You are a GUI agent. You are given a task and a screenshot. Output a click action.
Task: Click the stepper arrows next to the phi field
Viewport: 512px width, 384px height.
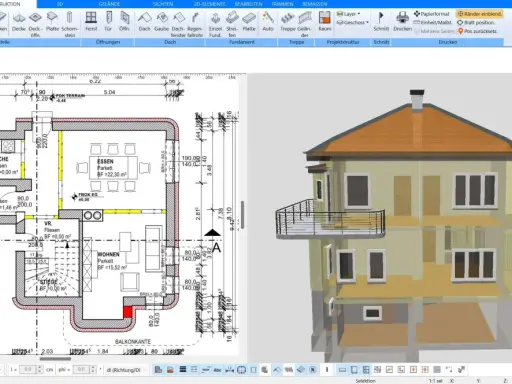pyautogui.click(x=93, y=369)
